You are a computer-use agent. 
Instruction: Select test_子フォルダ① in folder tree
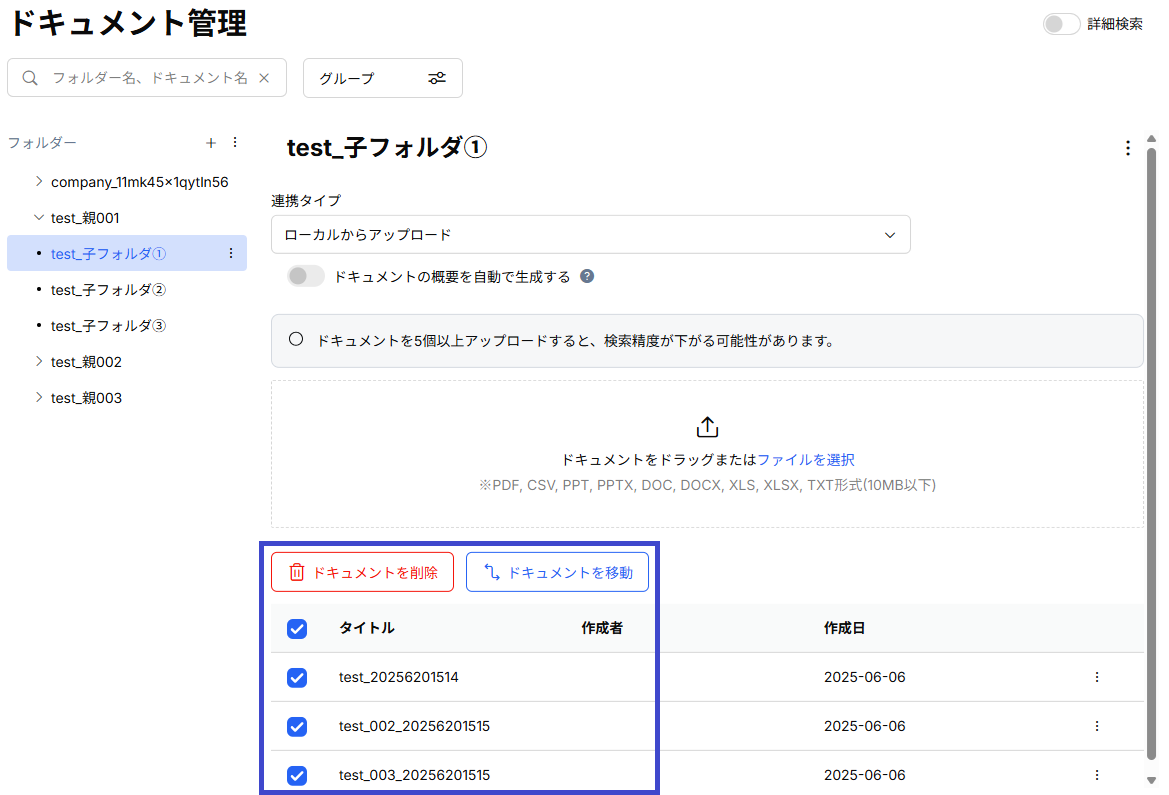[x=108, y=254]
